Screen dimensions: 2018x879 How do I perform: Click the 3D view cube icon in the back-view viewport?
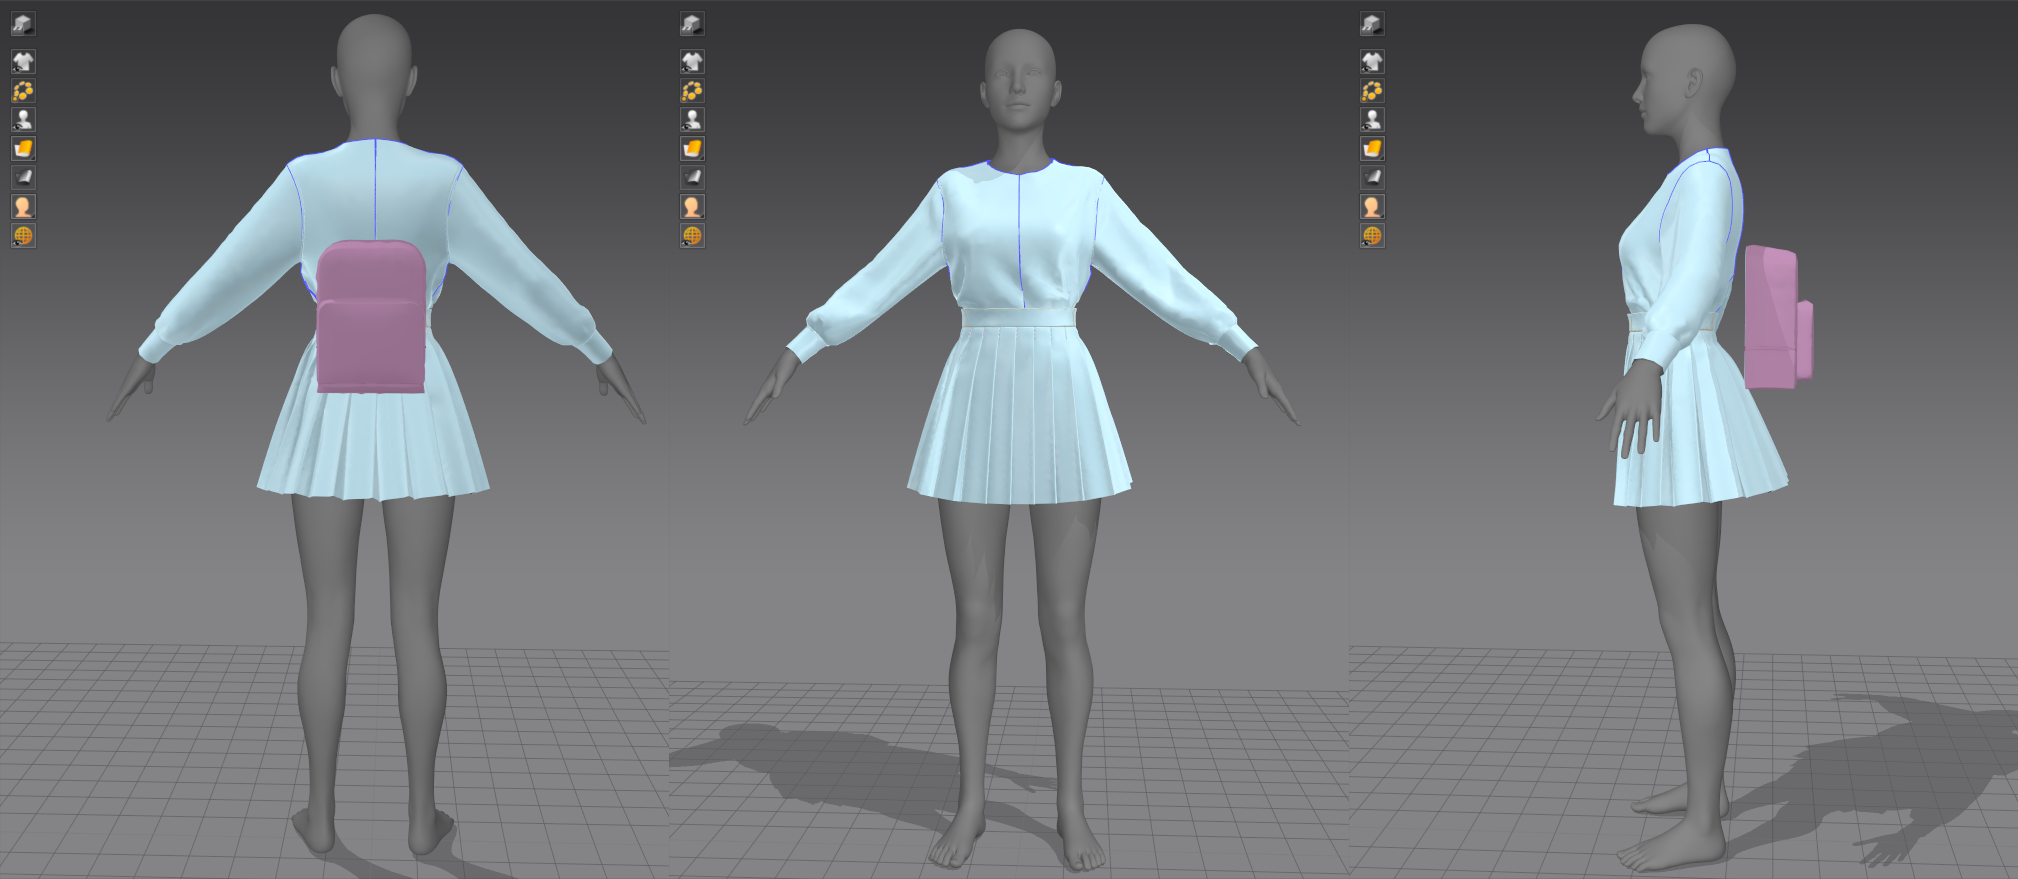tap(23, 24)
